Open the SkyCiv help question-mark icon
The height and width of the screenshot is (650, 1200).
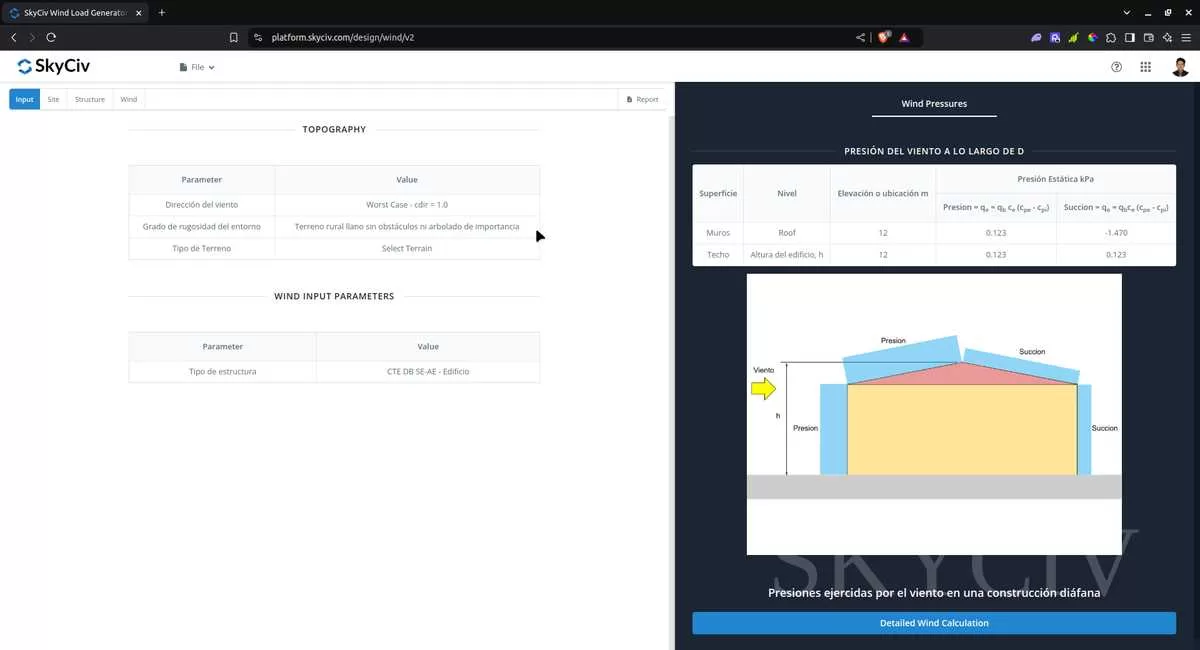[x=1116, y=67]
